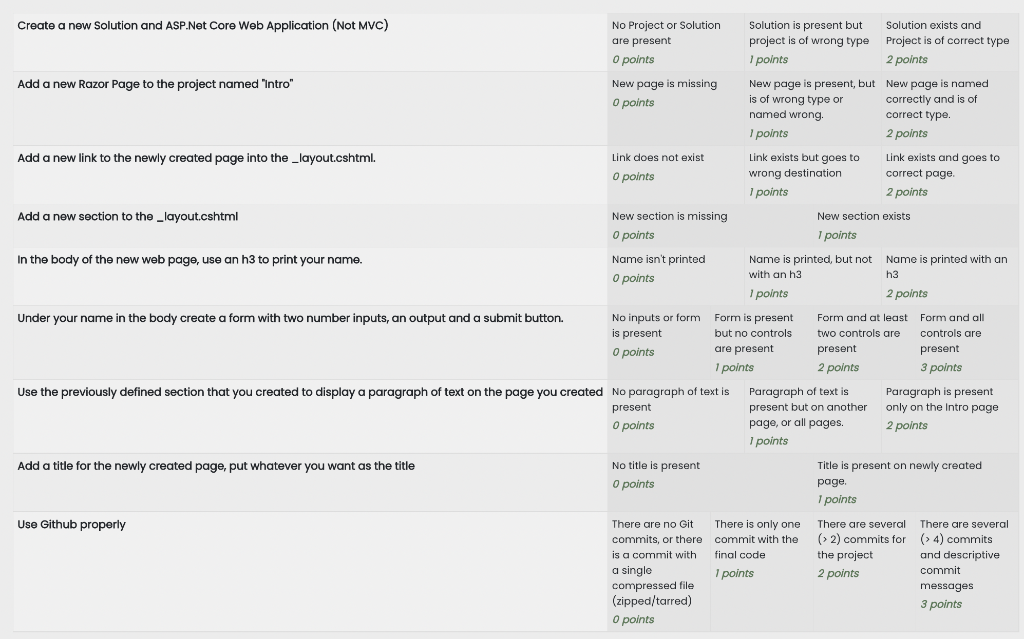Screen dimensions: 1024x639
Task: Select 'Solution exists and Project is of correct type' rating
Action: tap(950, 42)
